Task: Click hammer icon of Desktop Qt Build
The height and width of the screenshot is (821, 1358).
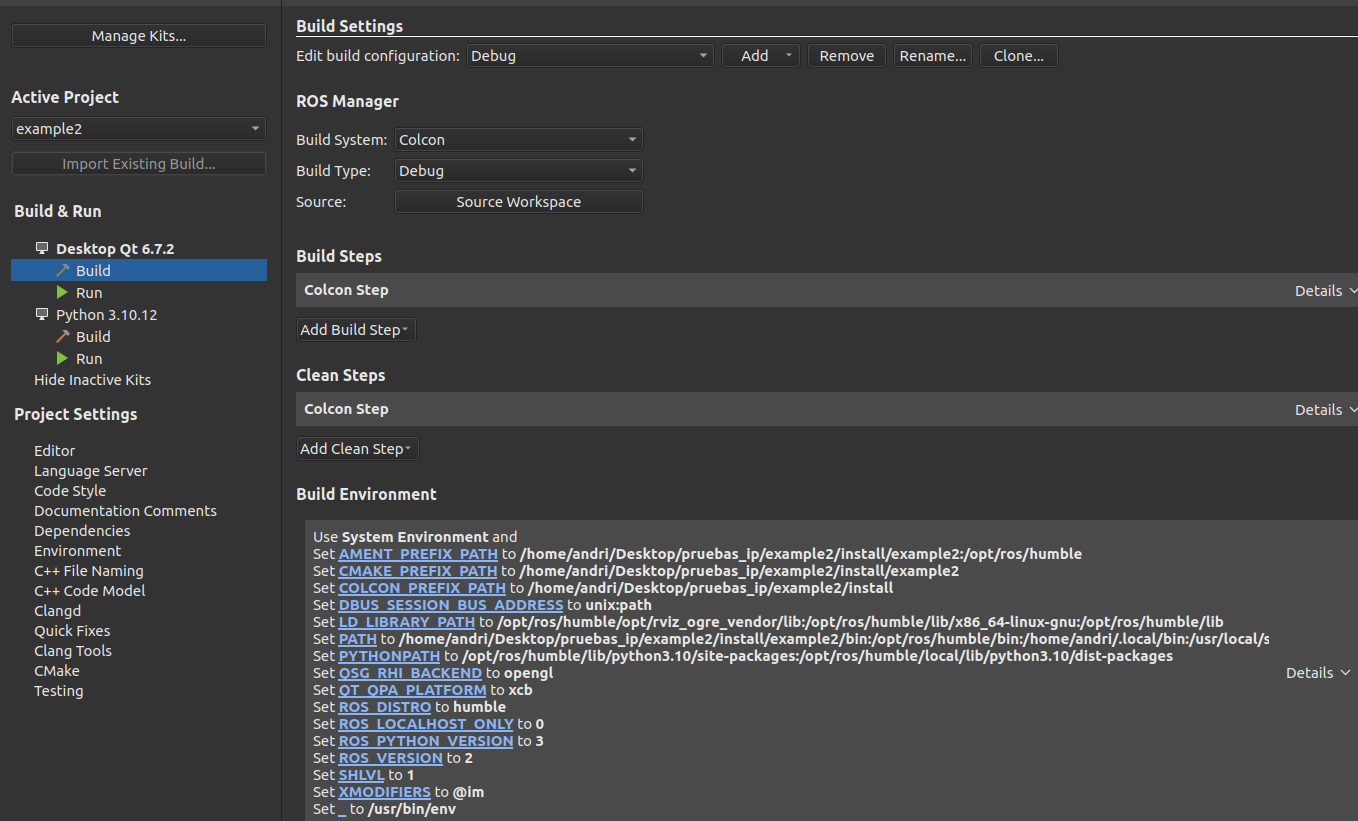Action: click(x=63, y=271)
